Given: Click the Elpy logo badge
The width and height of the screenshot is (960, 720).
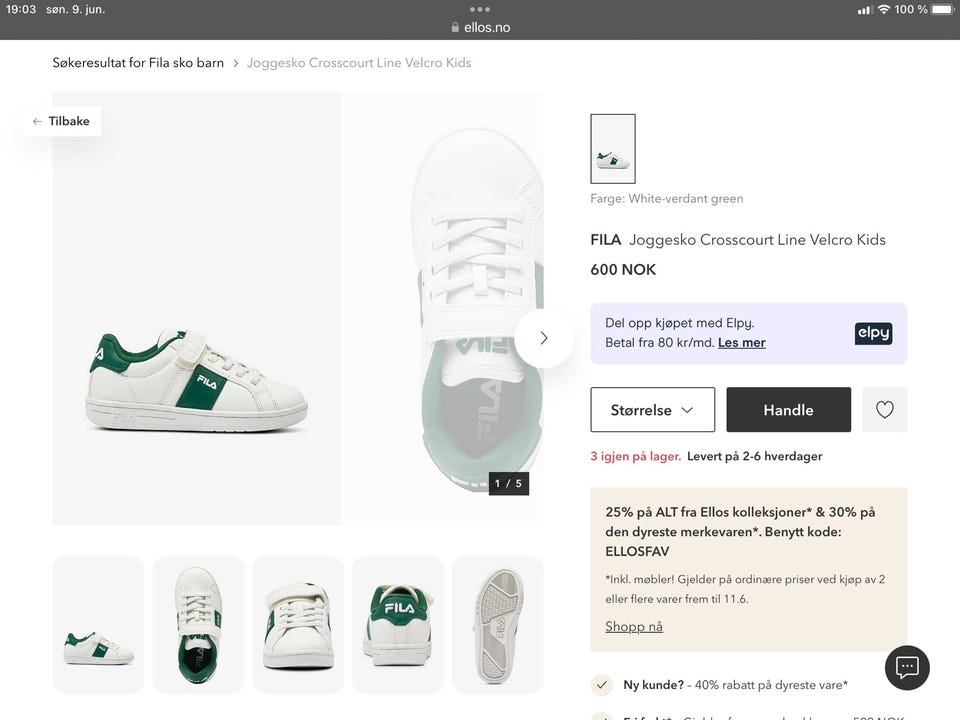Looking at the screenshot, I should pyautogui.click(x=873, y=334).
